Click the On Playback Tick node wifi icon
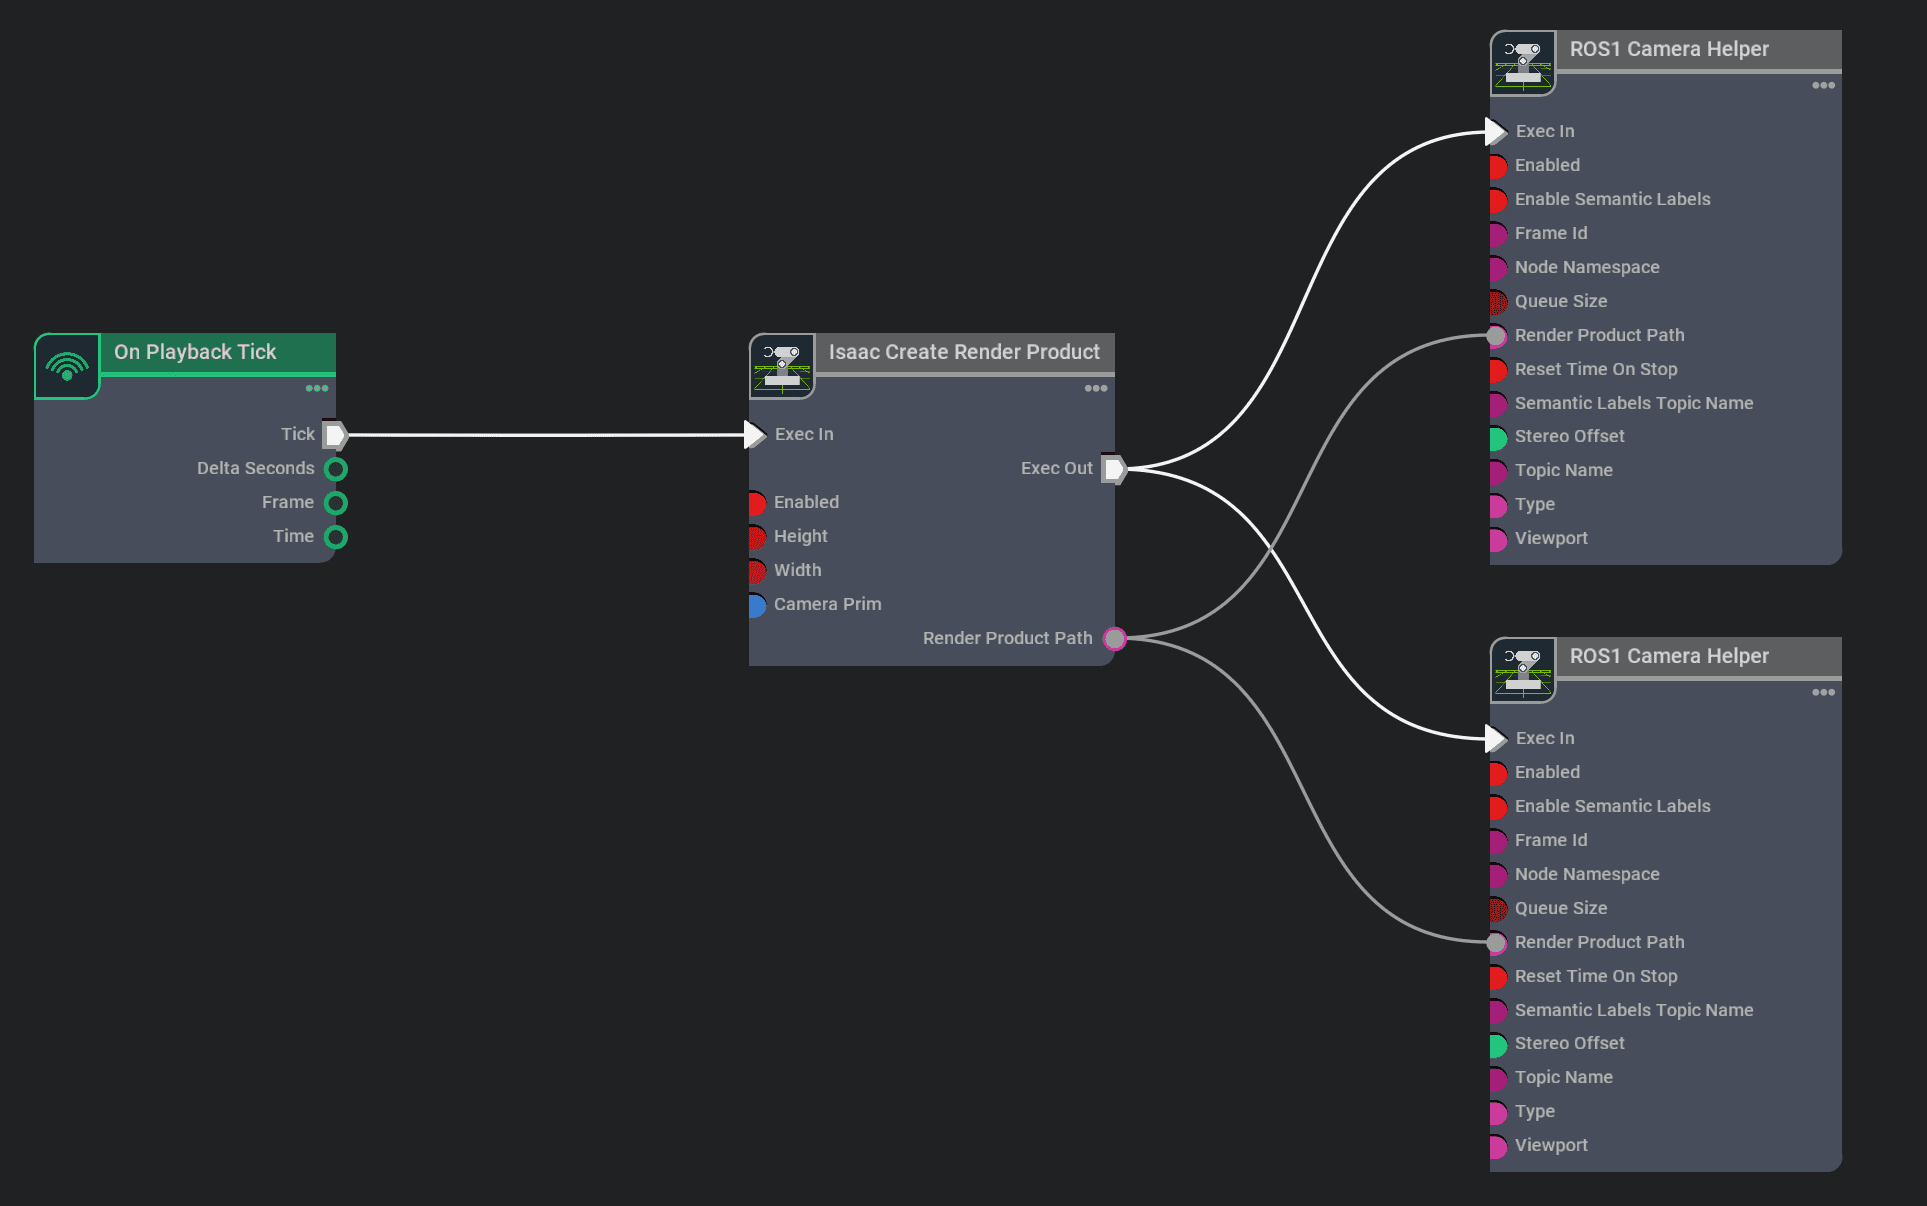1927x1206 pixels. click(x=67, y=366)
